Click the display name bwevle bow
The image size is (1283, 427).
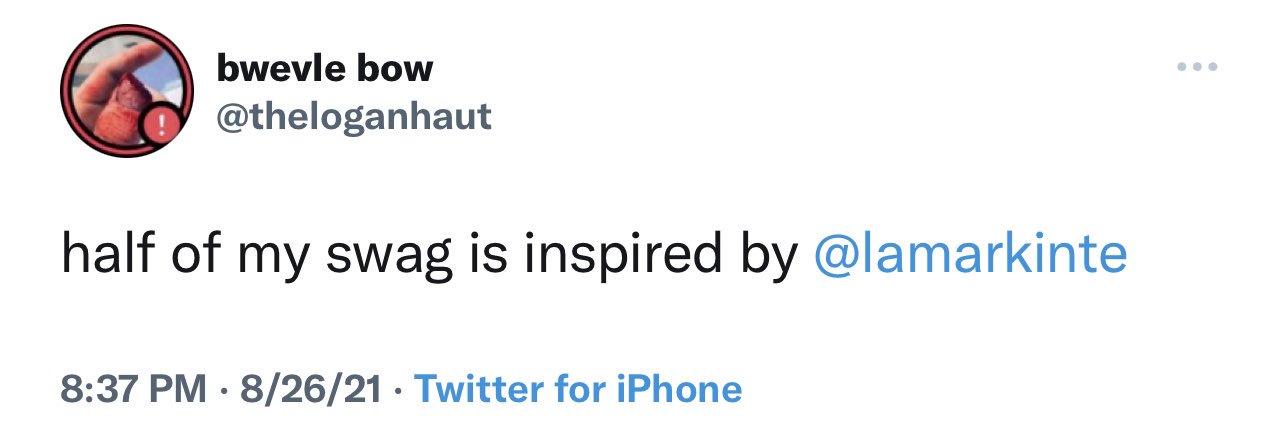325,68
